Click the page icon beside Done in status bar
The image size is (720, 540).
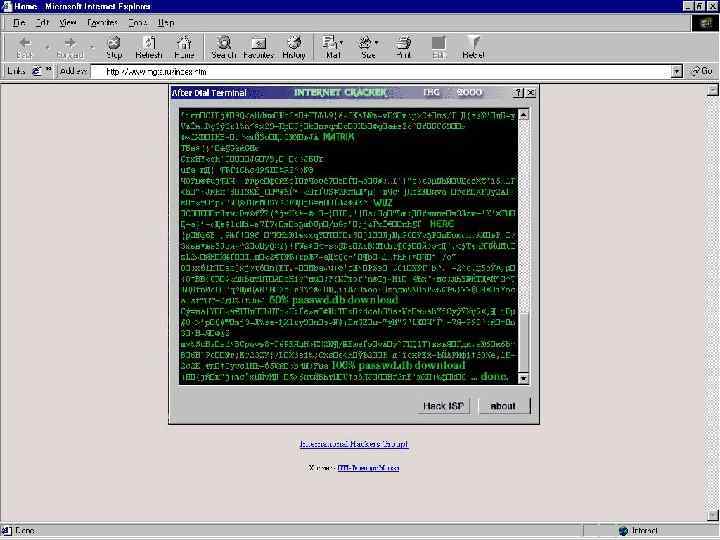pyautogui.click(x=7, y=531)
